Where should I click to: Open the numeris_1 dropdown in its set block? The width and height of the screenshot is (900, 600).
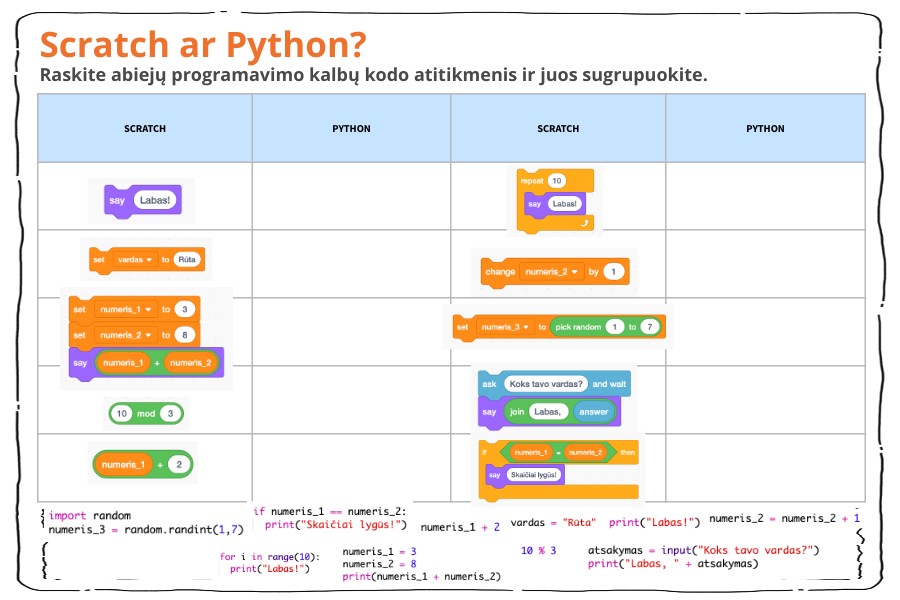point(125,309)
